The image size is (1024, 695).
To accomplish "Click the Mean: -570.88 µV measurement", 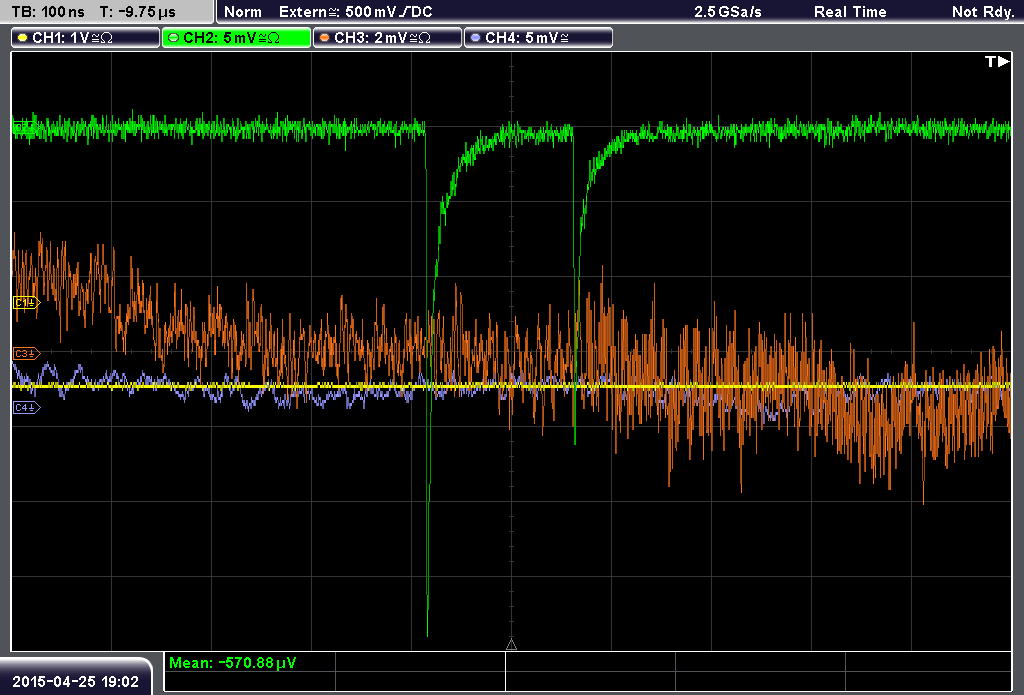I will (232, 663).
